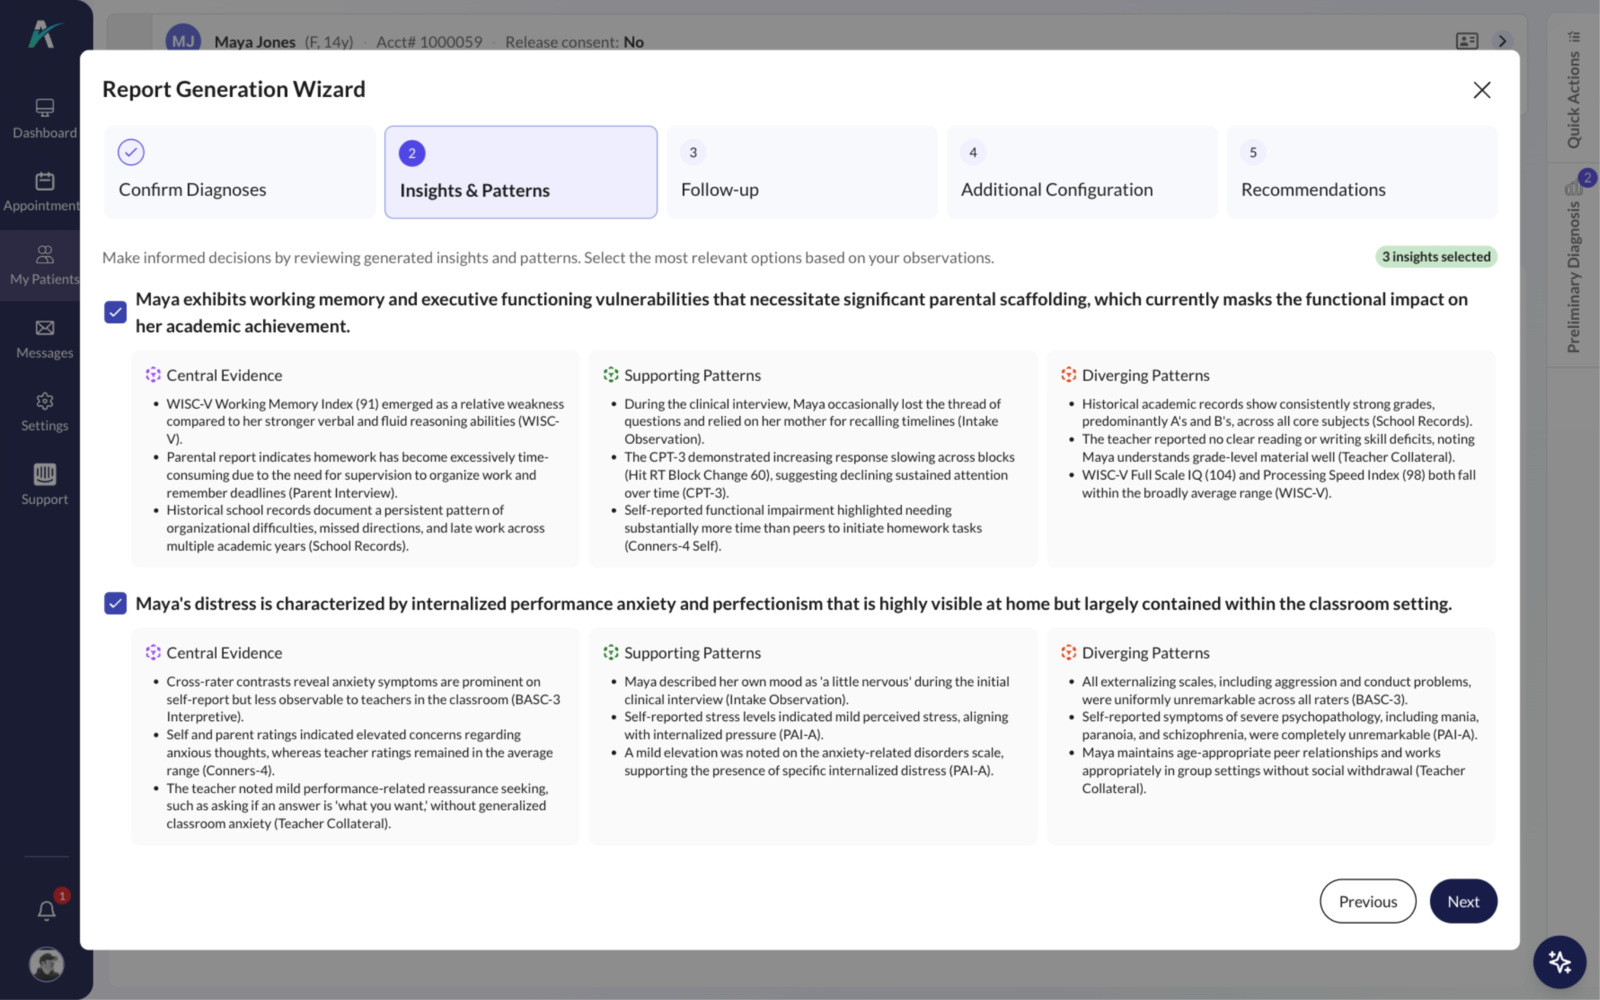Open Settings gear icon in sidebar

pos(44,401)
